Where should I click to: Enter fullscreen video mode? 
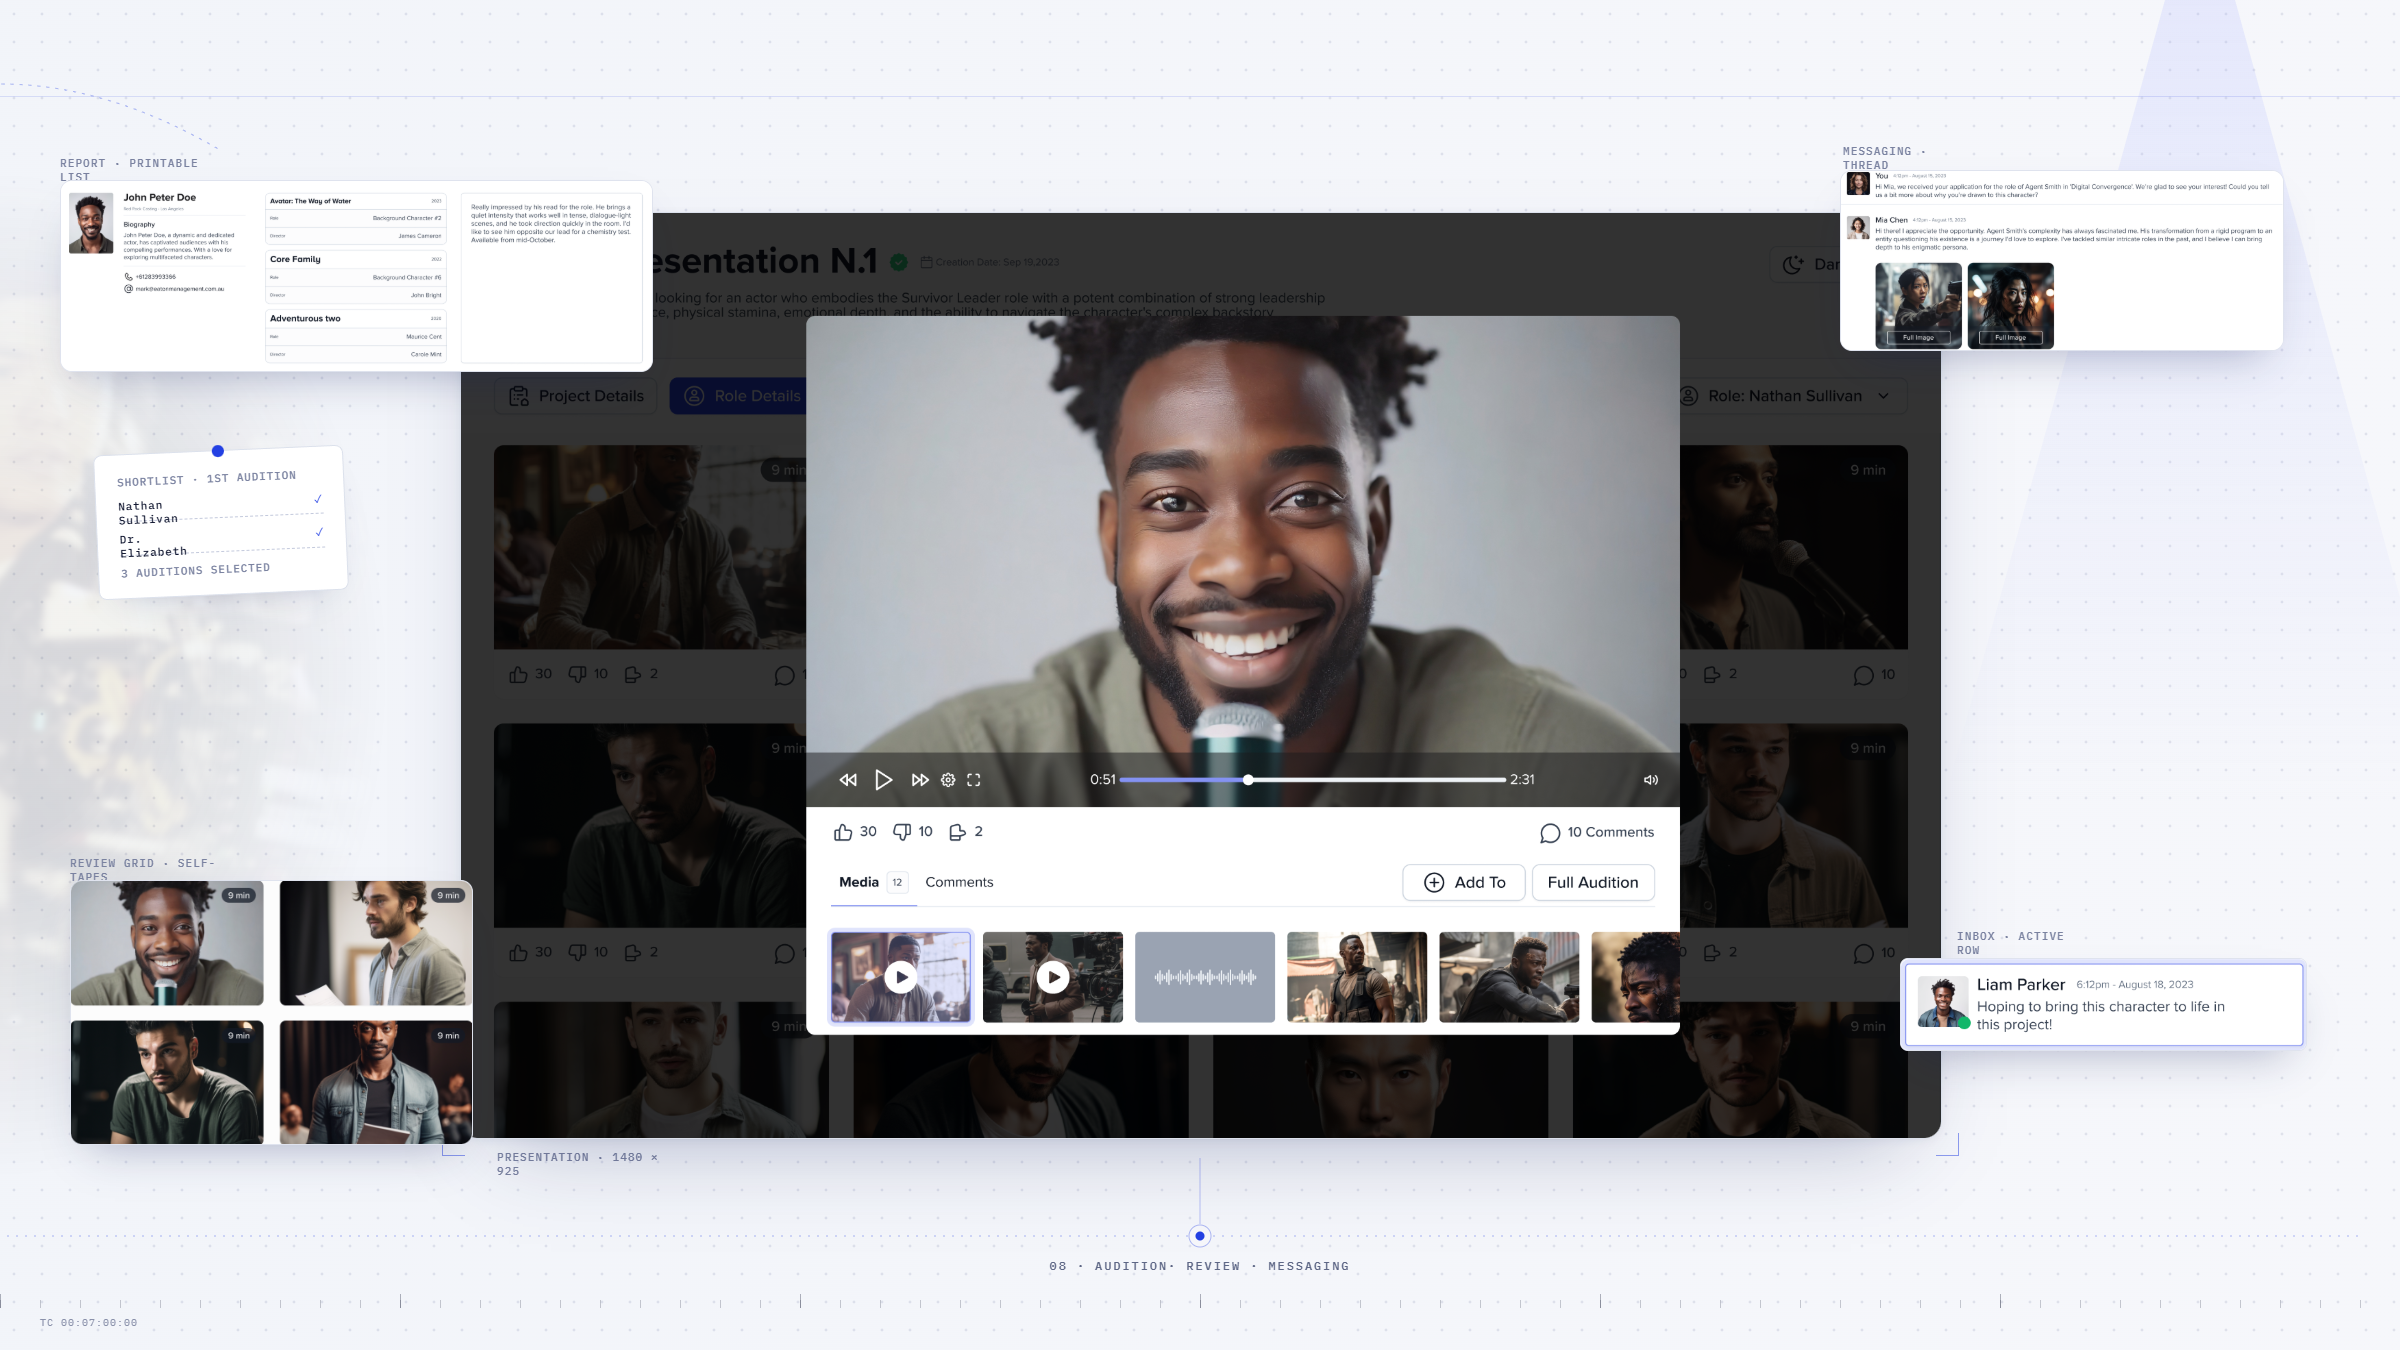(974, 780)
